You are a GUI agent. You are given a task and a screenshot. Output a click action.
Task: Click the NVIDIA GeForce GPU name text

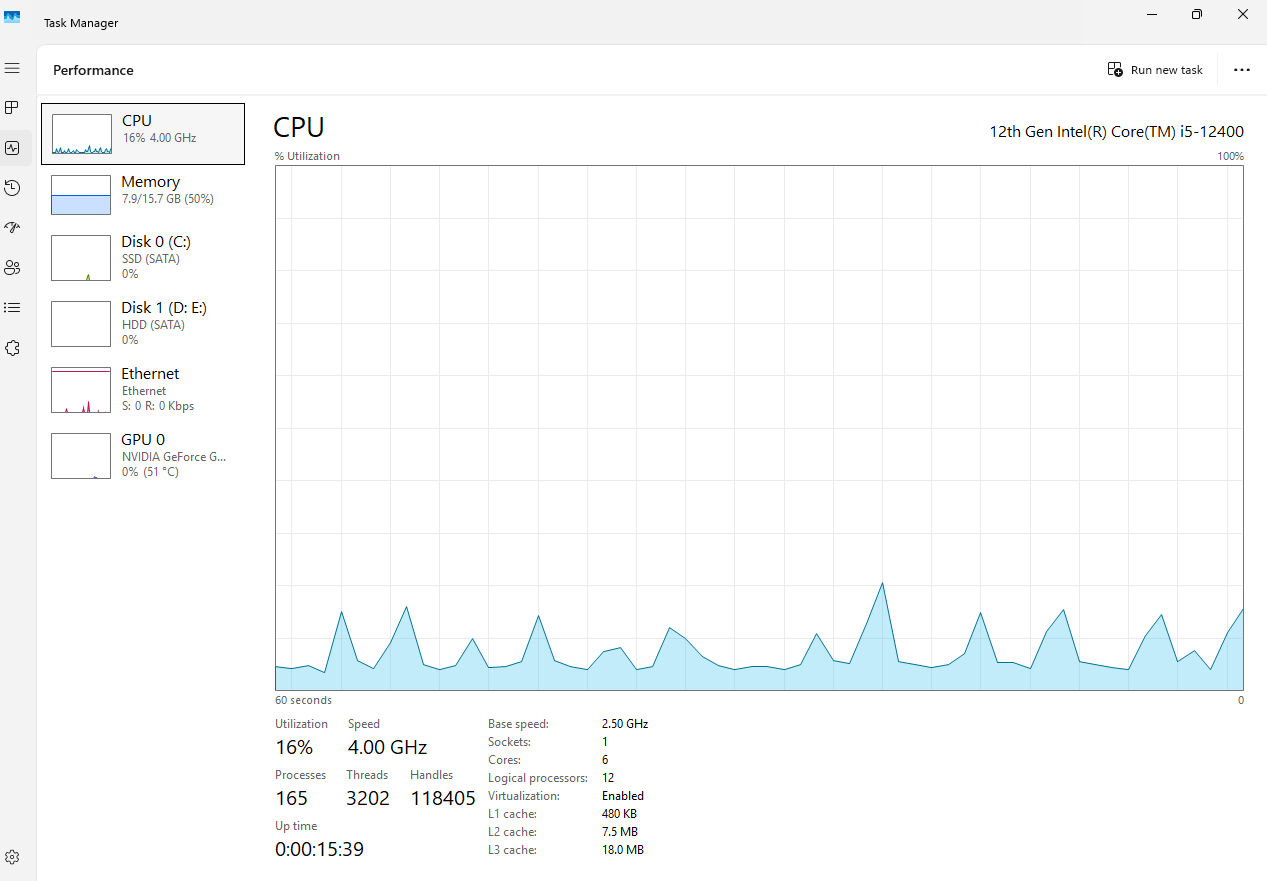coord(174,457)
